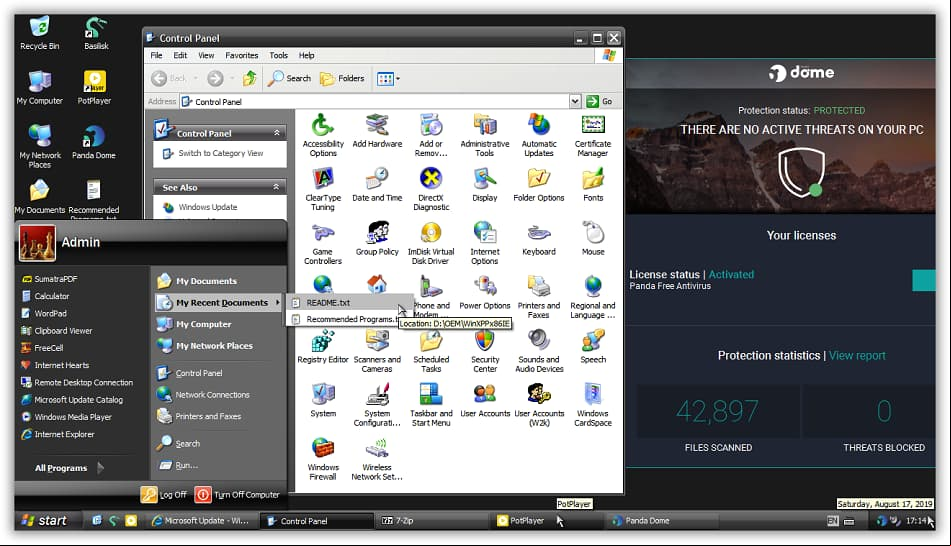Open Accessibility Options in Control Panel
951x546 pixels.
tap(323, 135)
